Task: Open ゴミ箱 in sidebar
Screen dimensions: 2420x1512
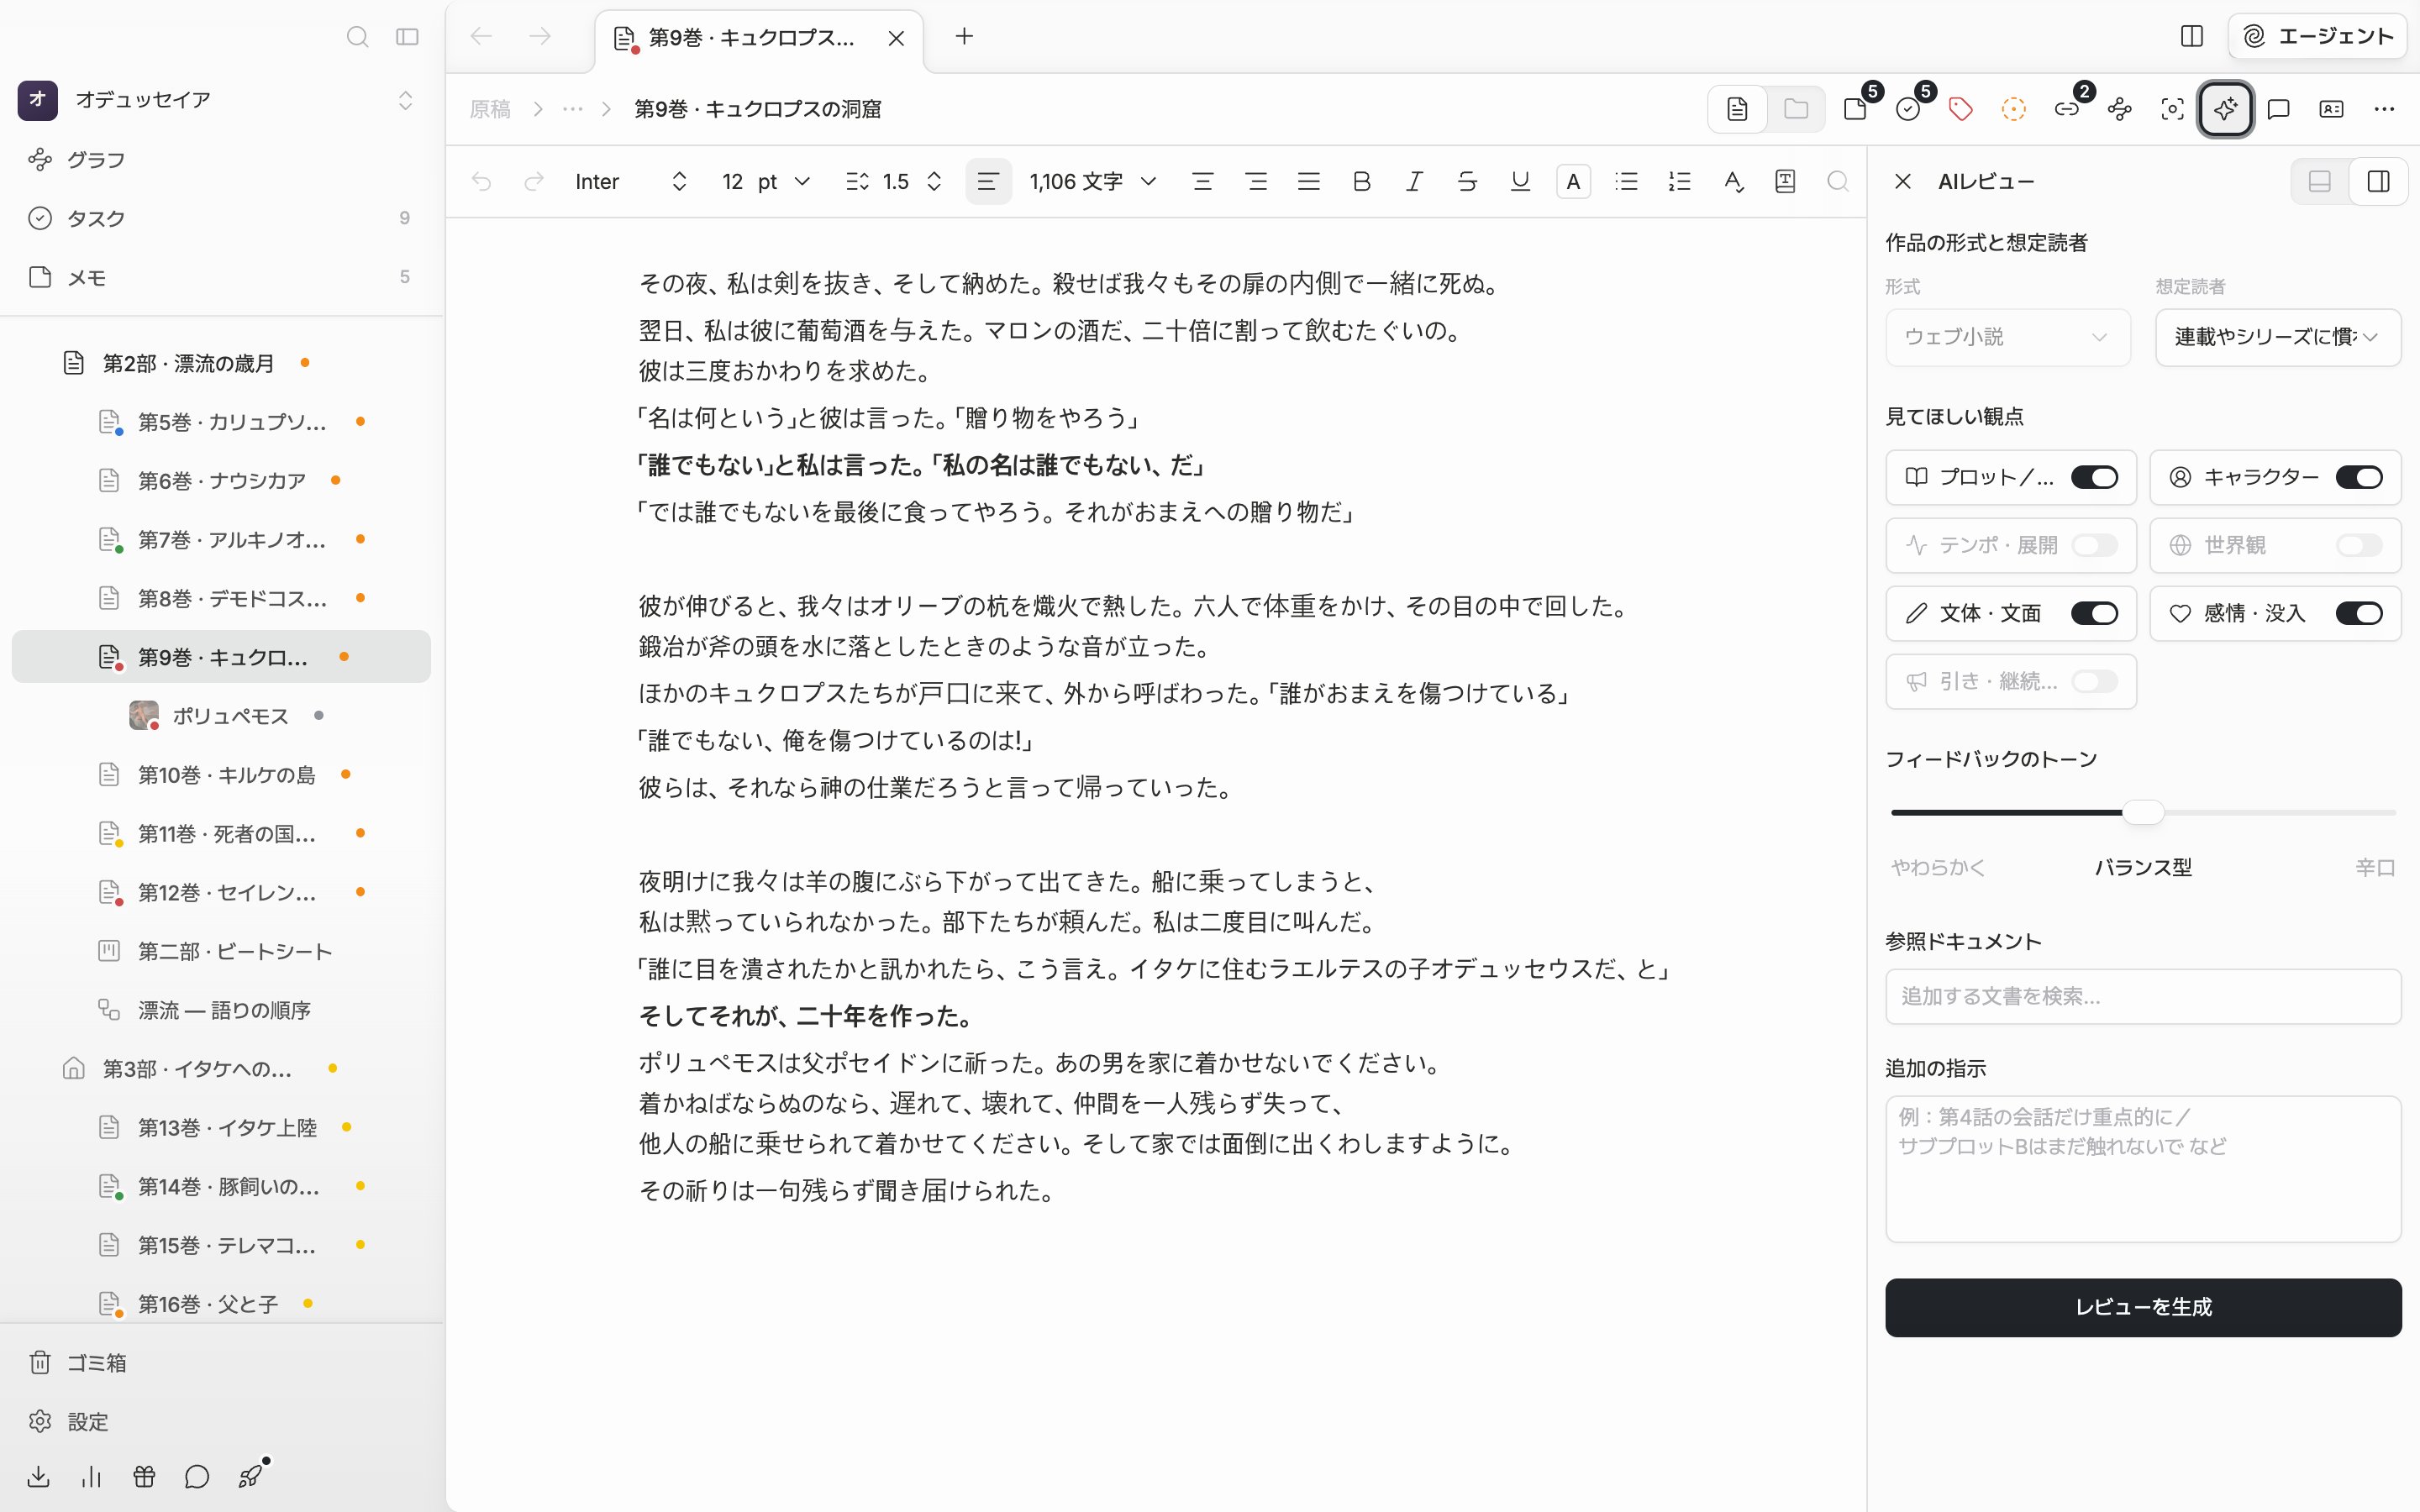Action: click(220, 1362)
